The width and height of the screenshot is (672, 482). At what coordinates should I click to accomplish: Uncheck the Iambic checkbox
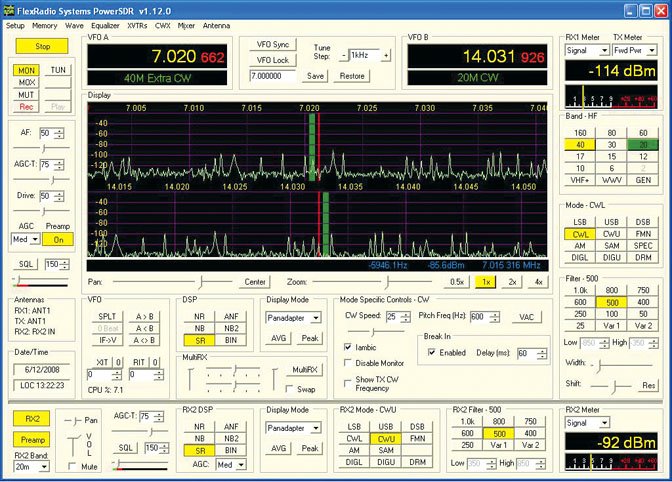pyautogui.click(x=348, y=347)
